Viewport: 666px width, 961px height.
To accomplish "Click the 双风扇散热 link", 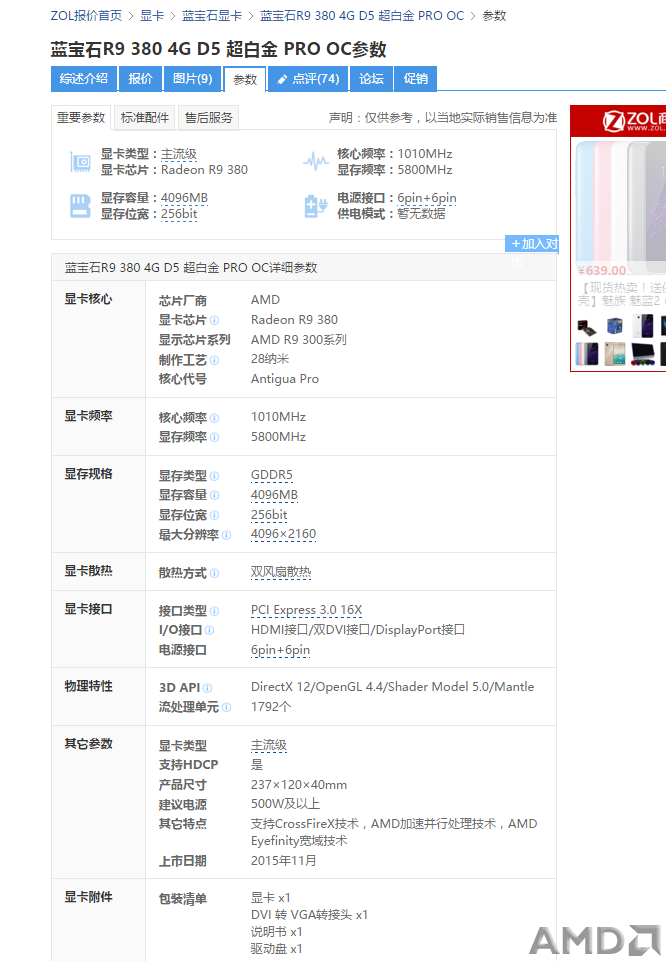I will pos(281,572).
